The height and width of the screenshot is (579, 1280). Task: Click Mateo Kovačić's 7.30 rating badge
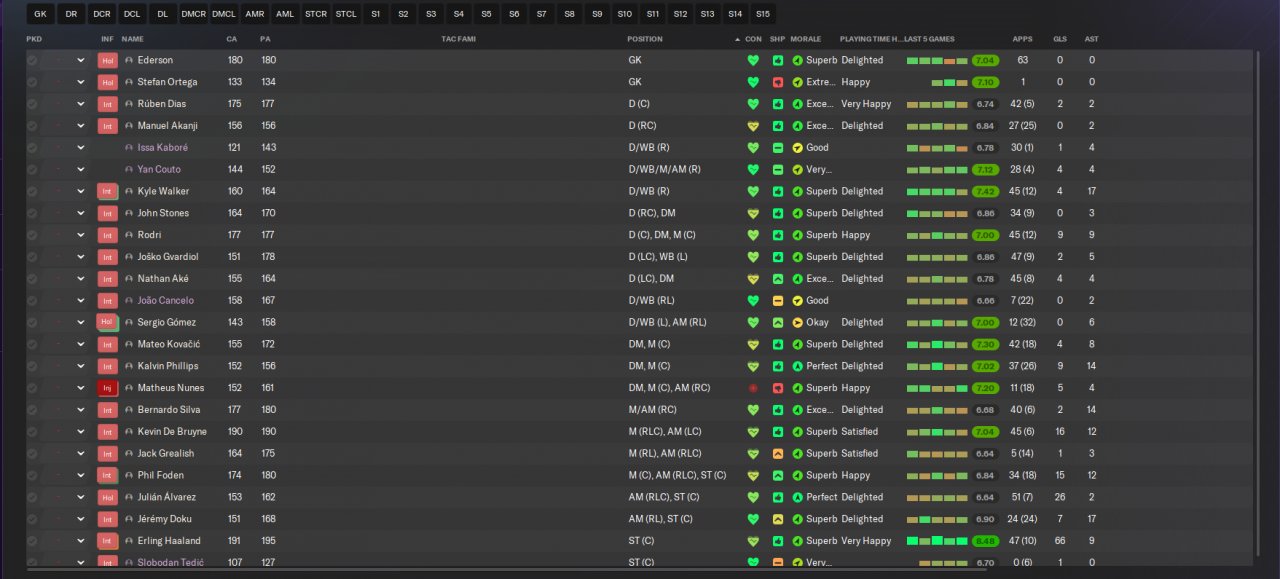[985, 344]
